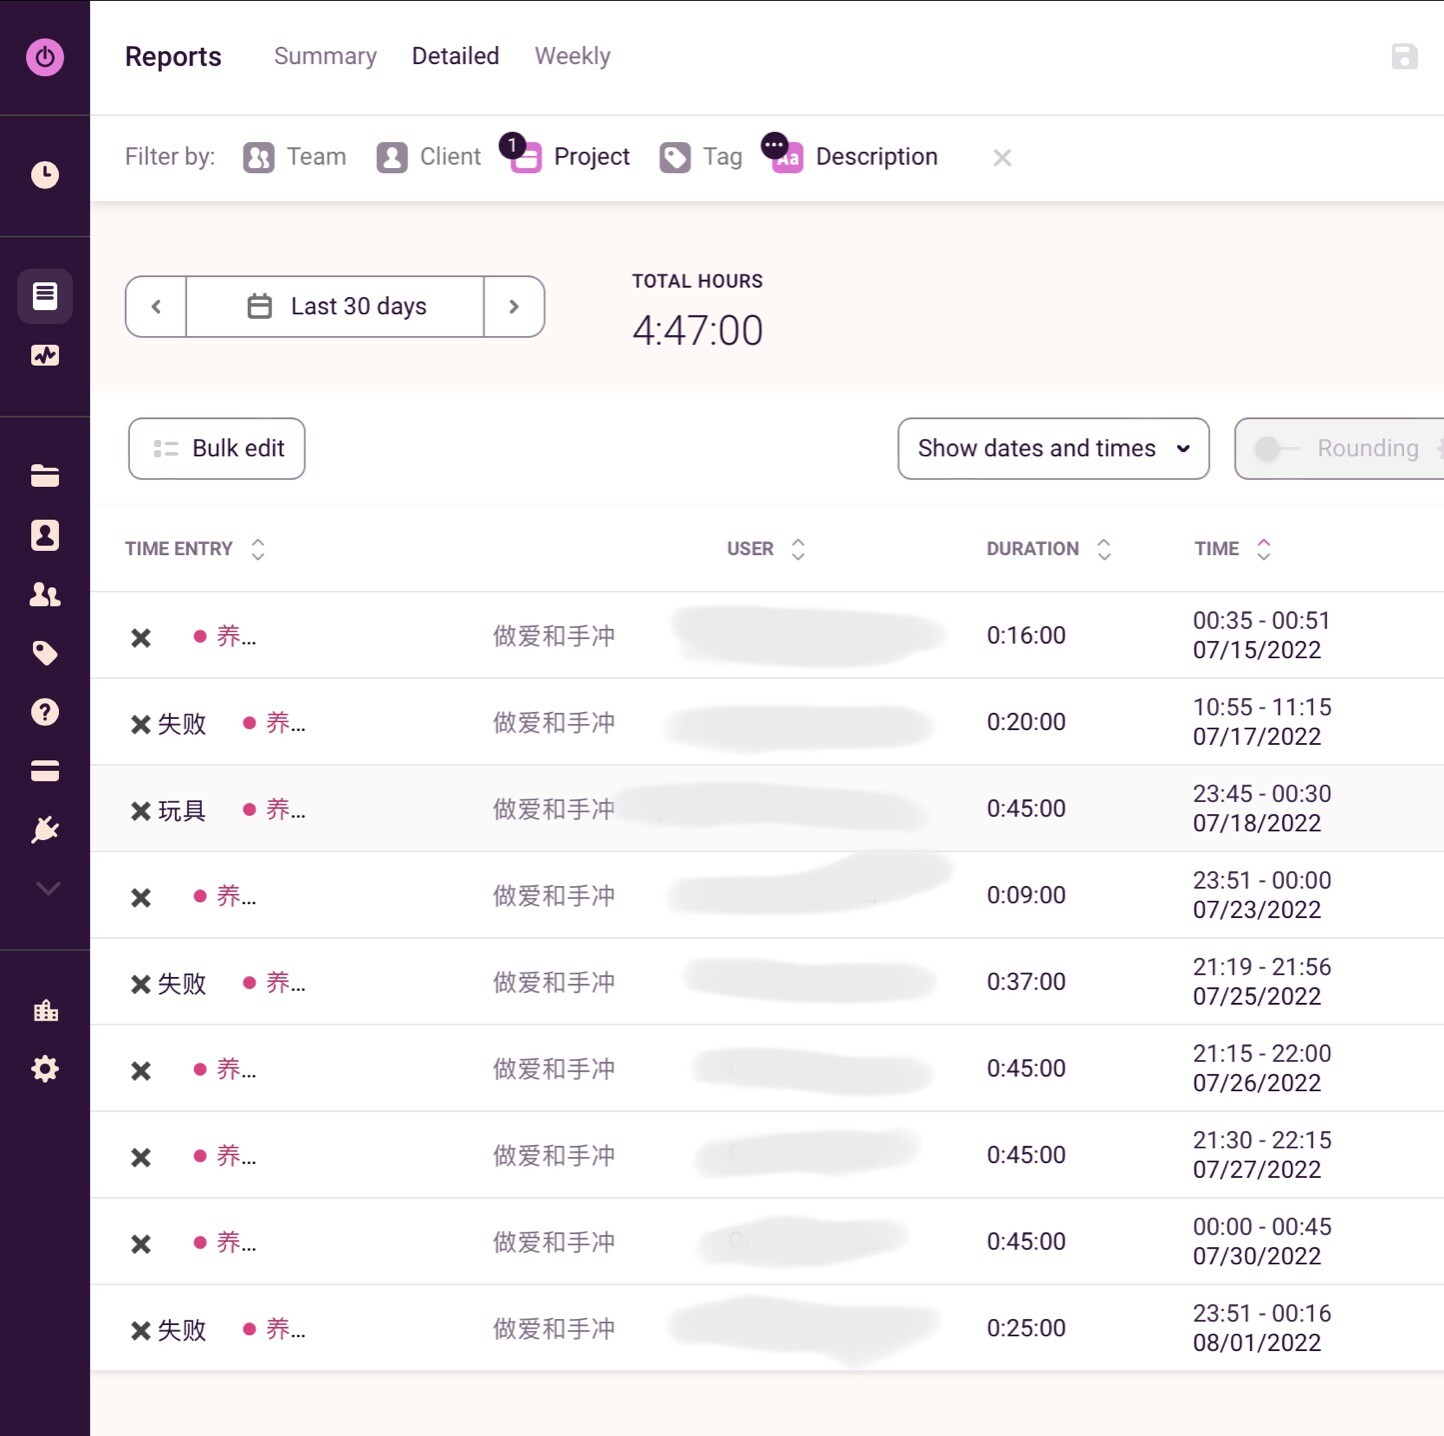Screen dimensions: 1444x1436
Task: Toggle the Rounding switch
Action: point(1275,449)
